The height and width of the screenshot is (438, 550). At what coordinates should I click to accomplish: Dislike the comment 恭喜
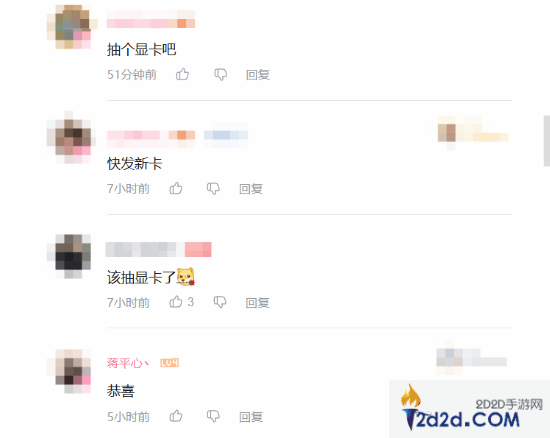point(213,416)
